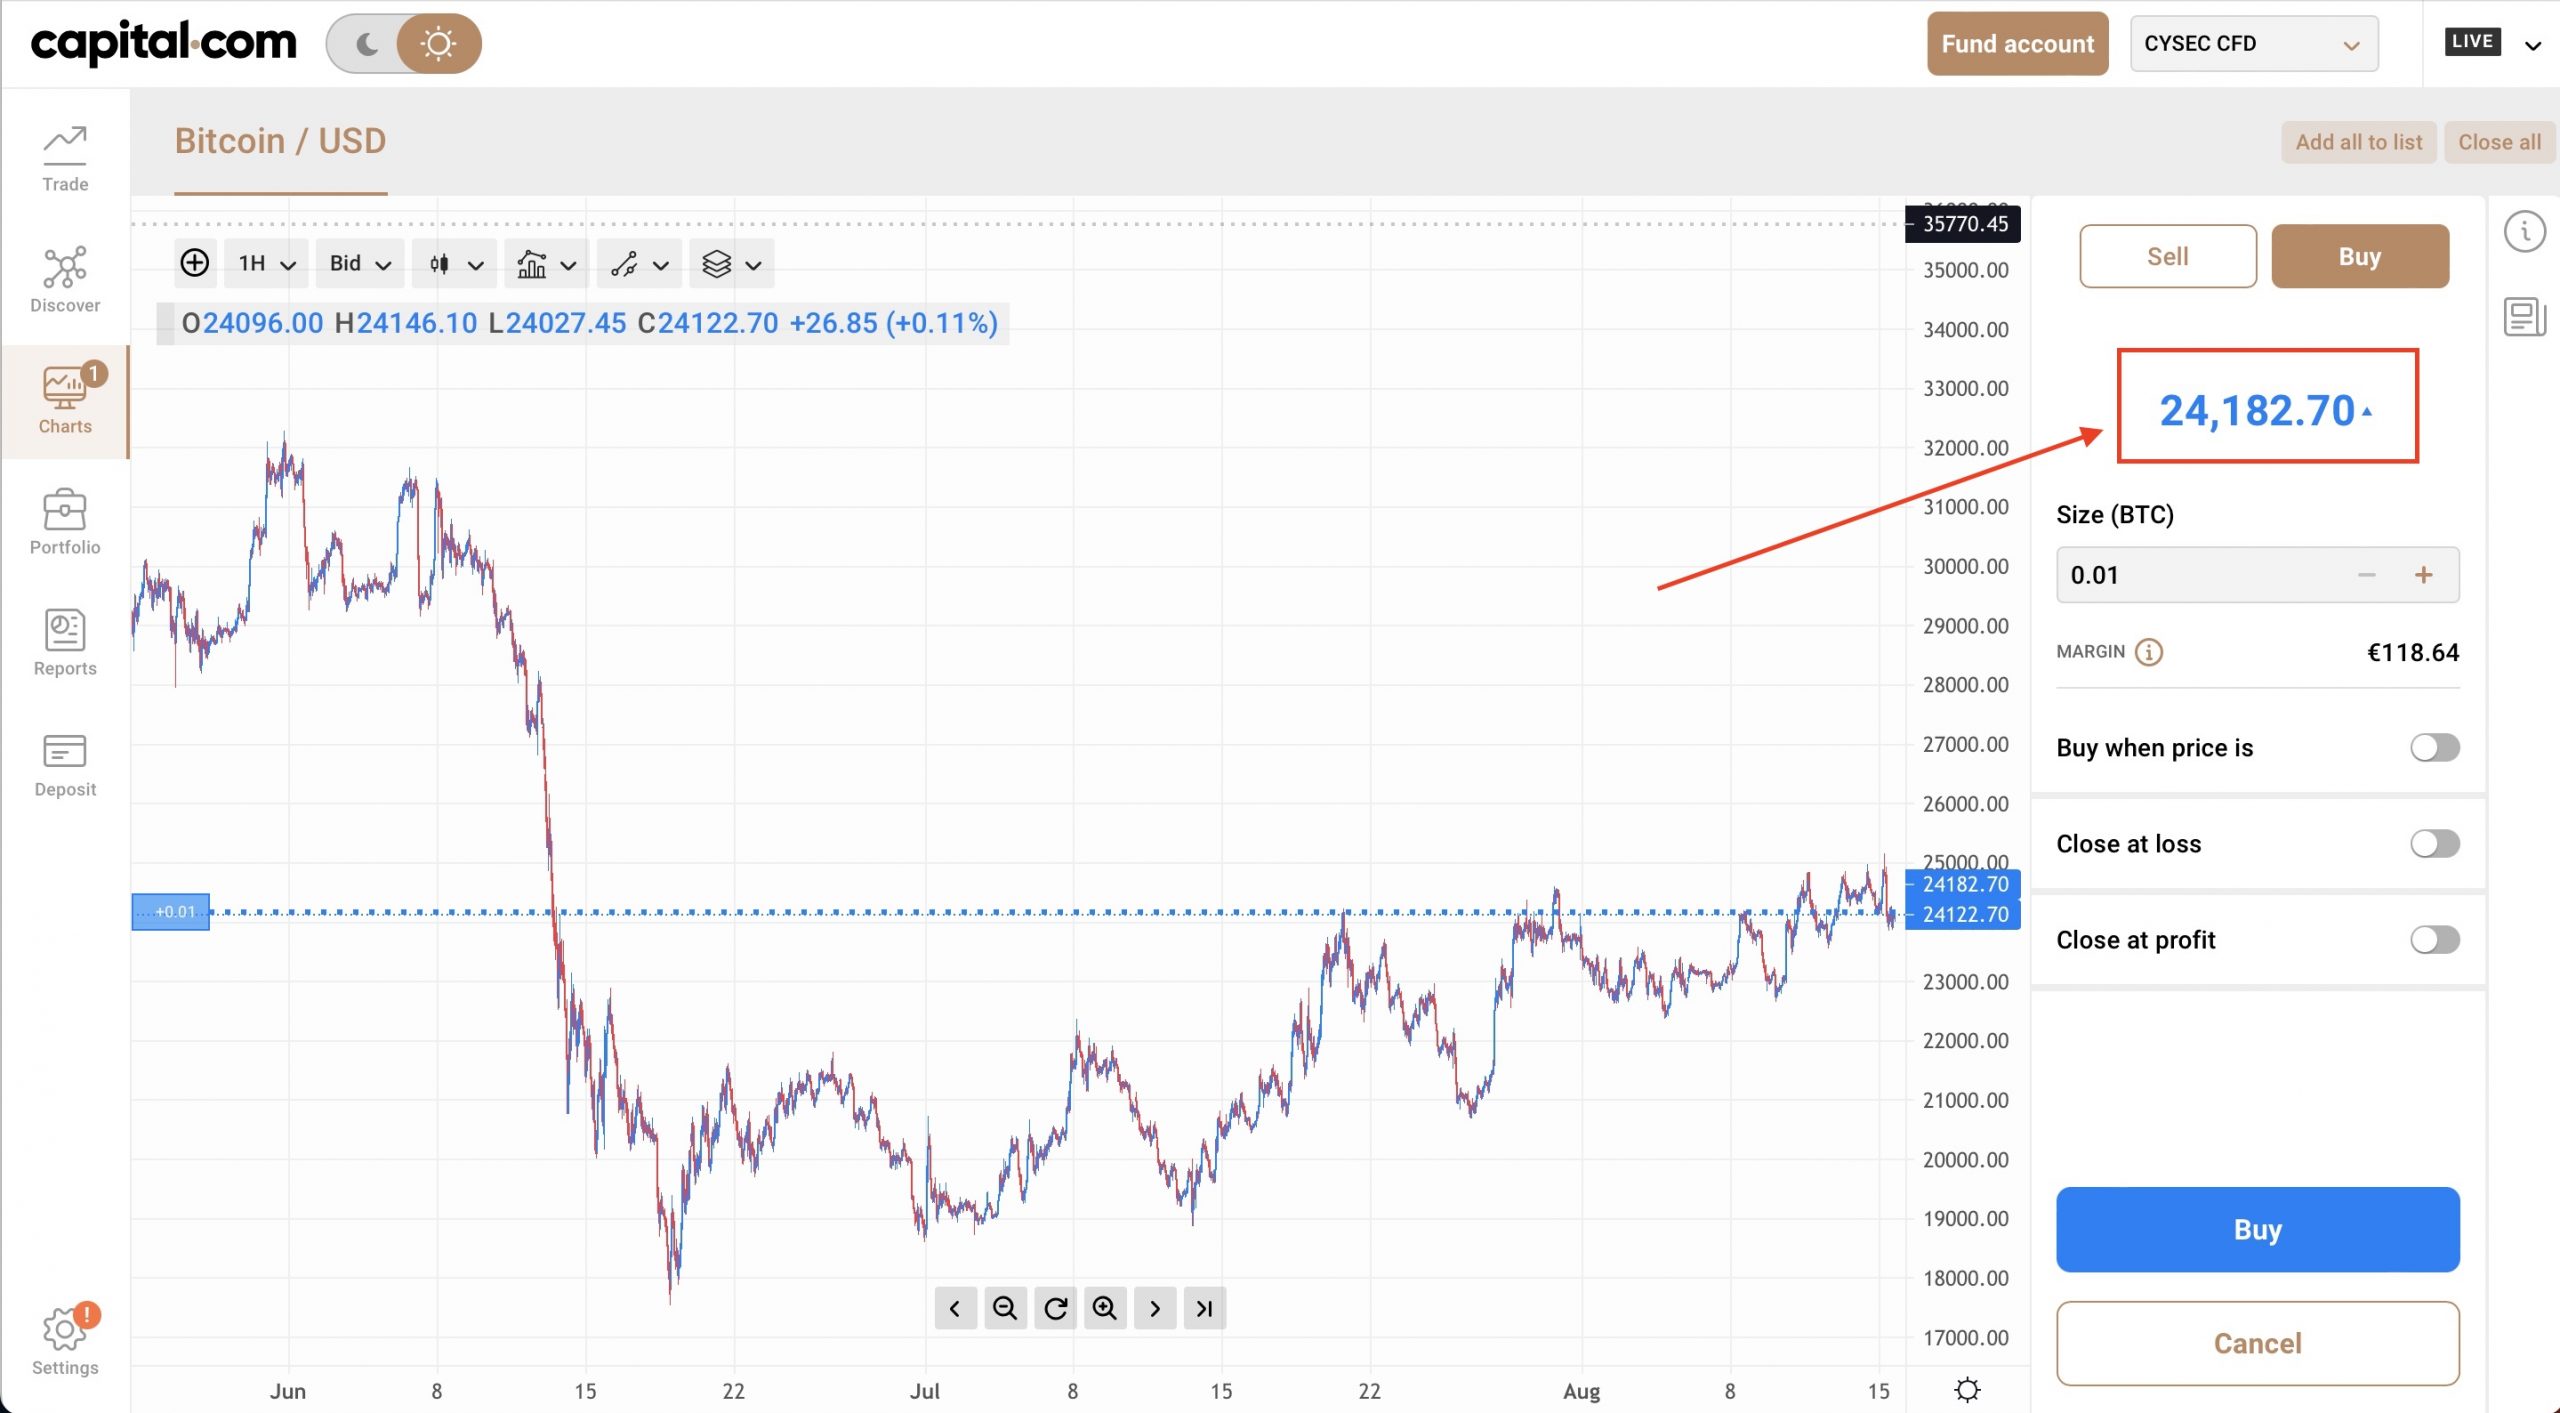The image size is (2560, 1413).
Task: Switch to light mode sun icon
Action: 439,44
